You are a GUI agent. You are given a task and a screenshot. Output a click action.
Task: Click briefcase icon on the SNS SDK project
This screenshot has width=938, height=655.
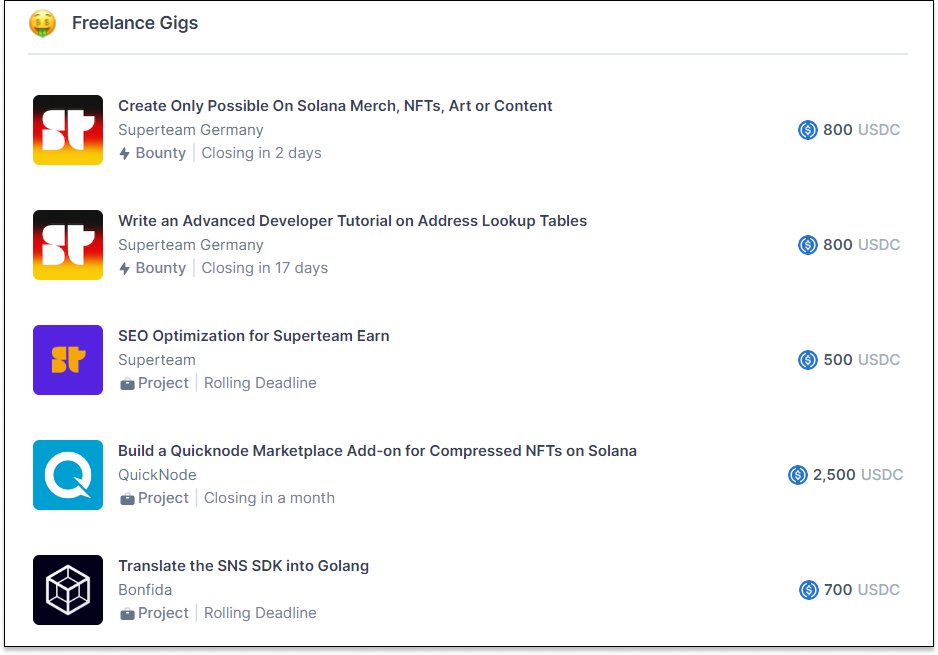pyautogui.click(x=127, y=614)
